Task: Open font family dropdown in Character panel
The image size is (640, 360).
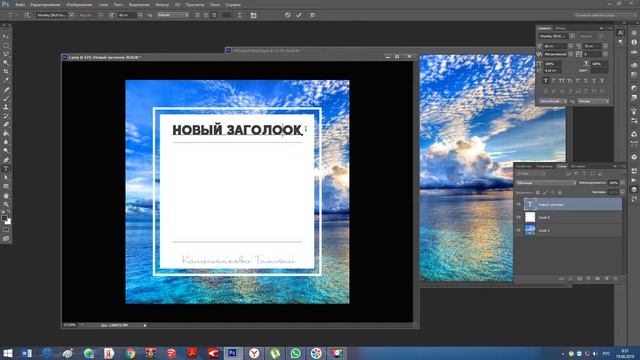Action: click(572, 36)
